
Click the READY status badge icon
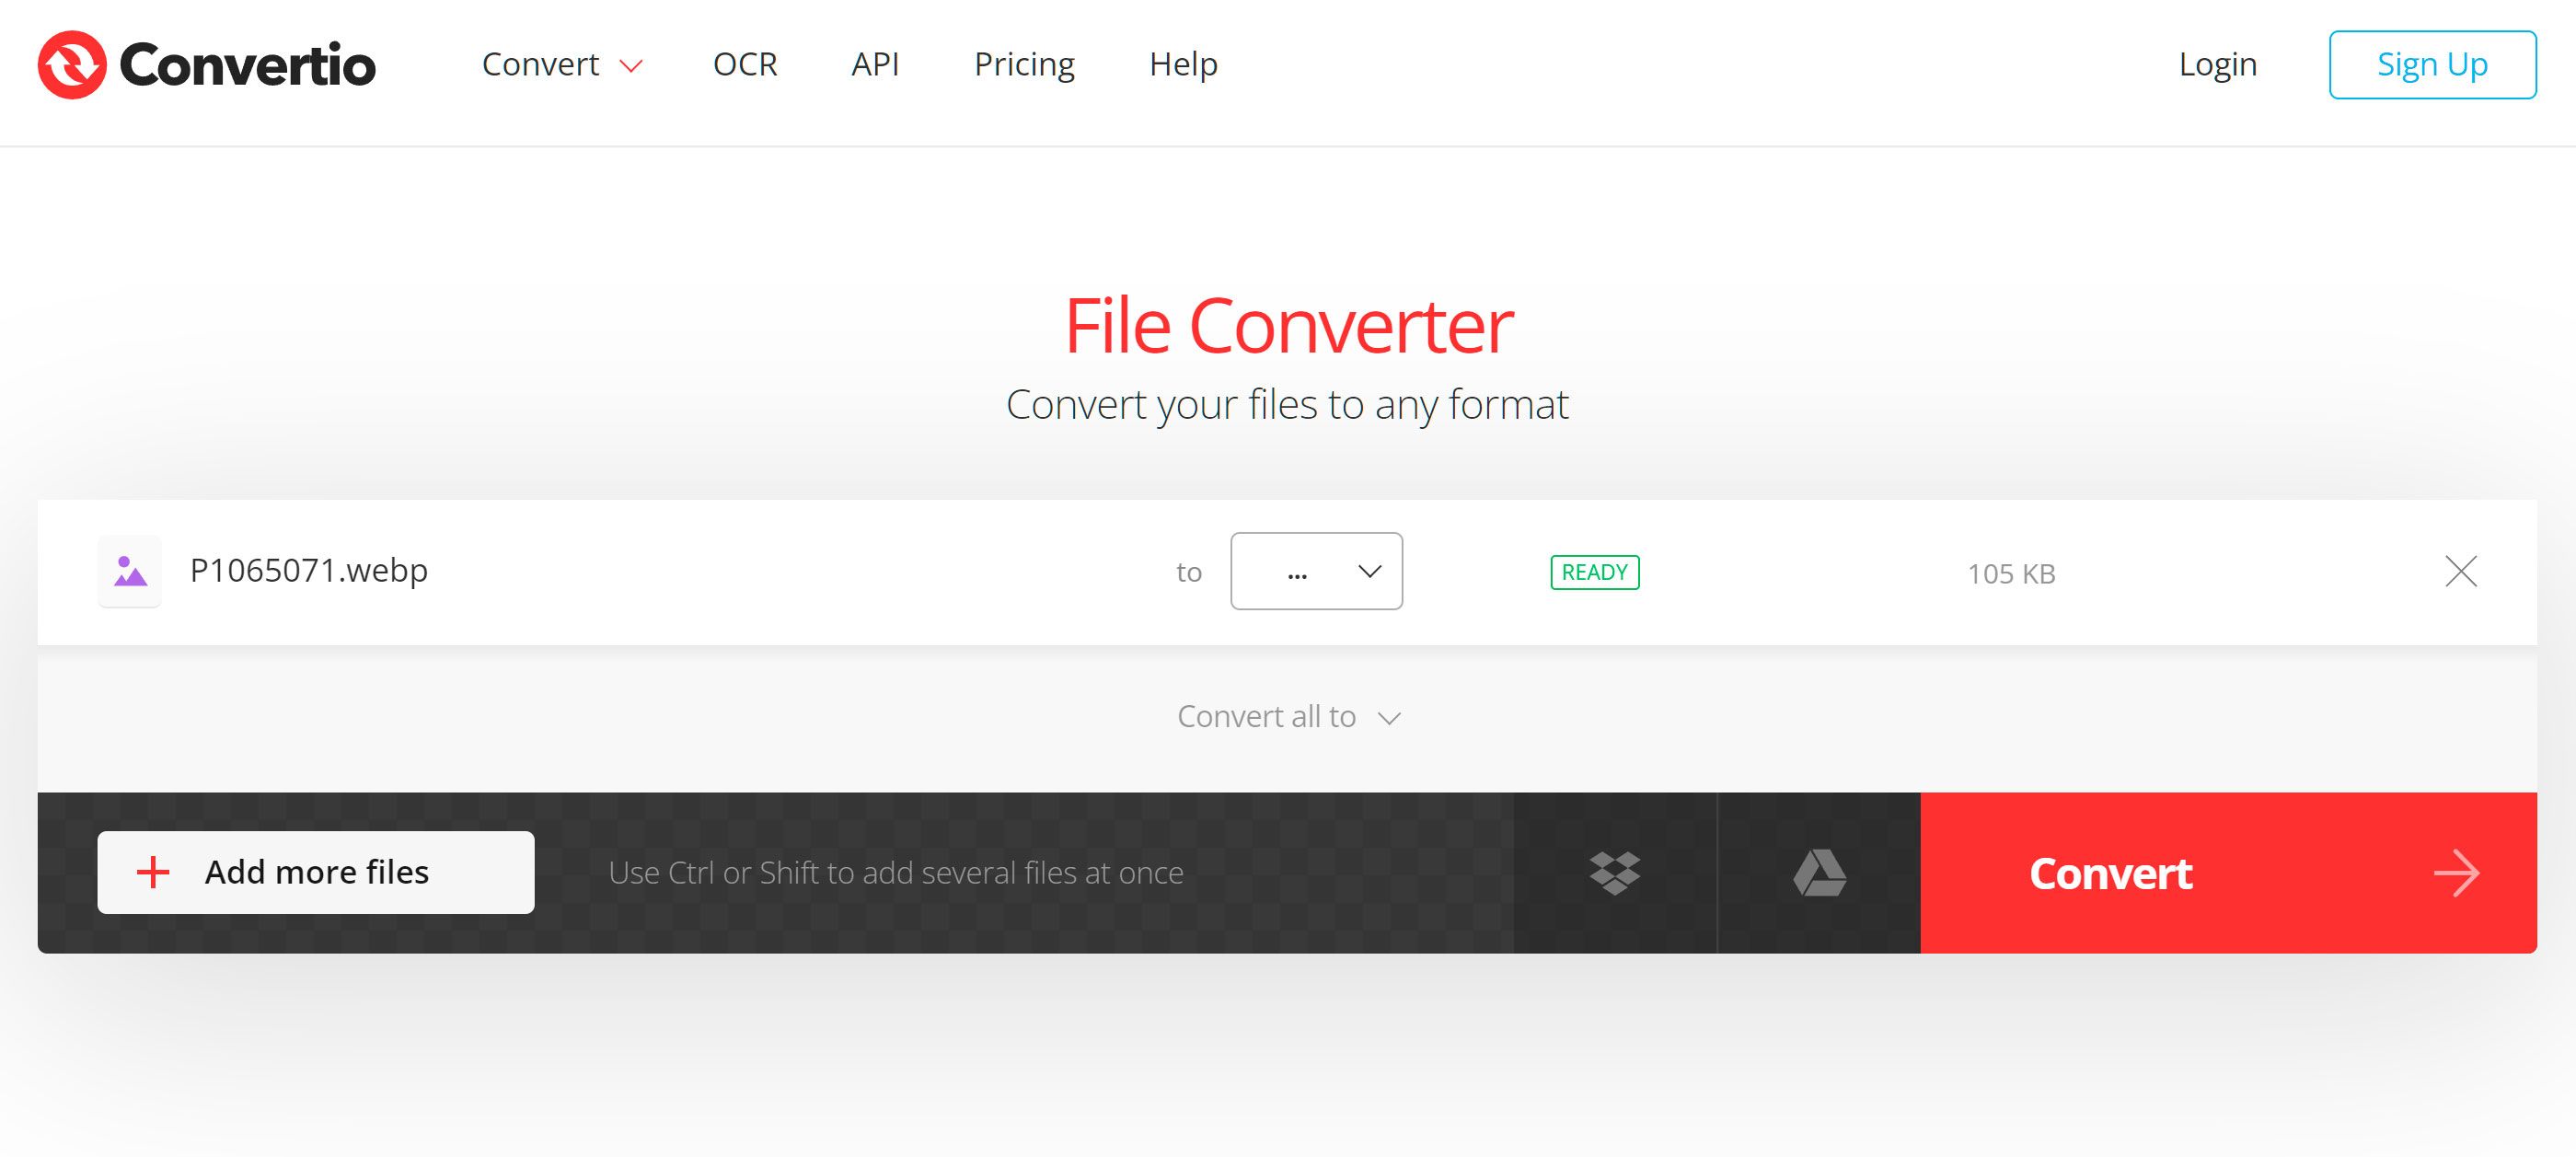(x=1595, y=571)
